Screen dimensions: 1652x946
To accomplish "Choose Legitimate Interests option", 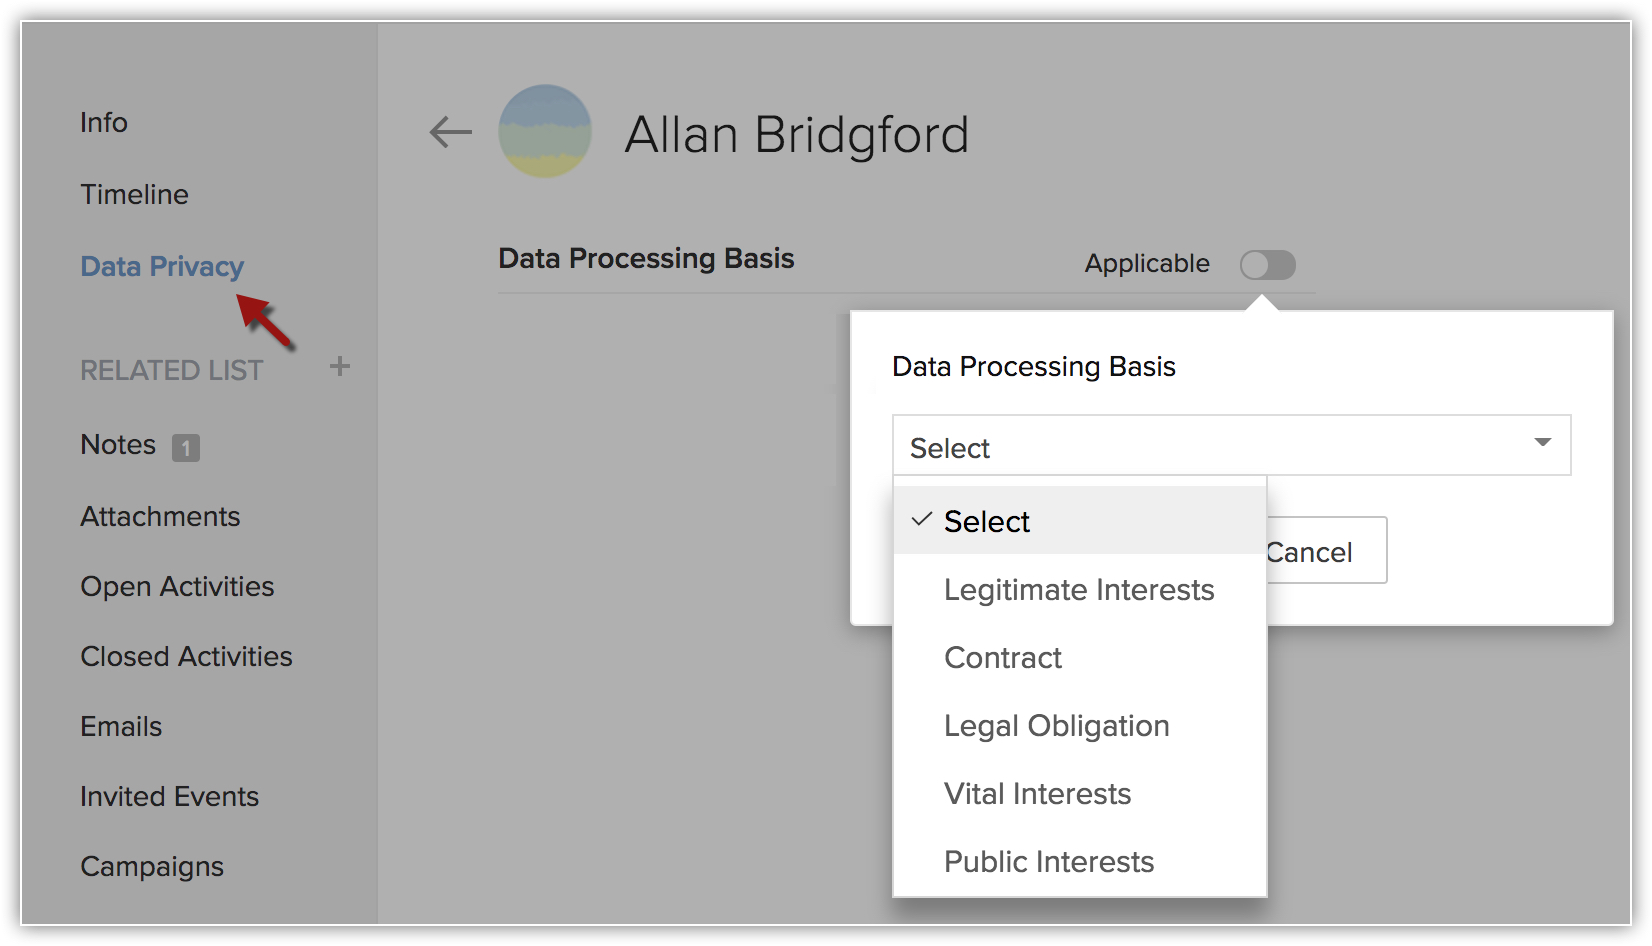I will [x=1079, y=589].
